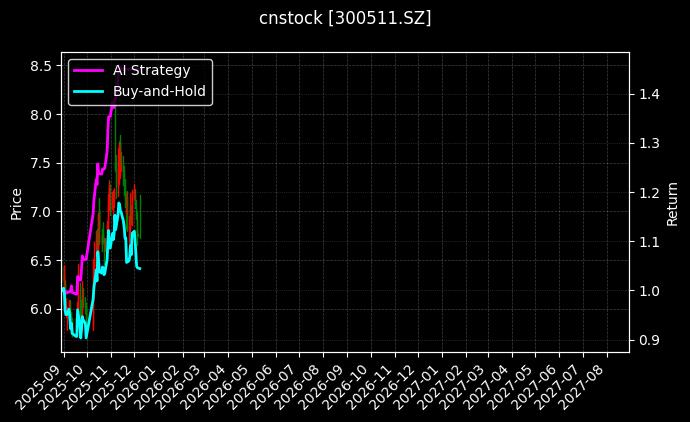
Task: Click the 8.0 price tick label
Action: coord(41,115)
